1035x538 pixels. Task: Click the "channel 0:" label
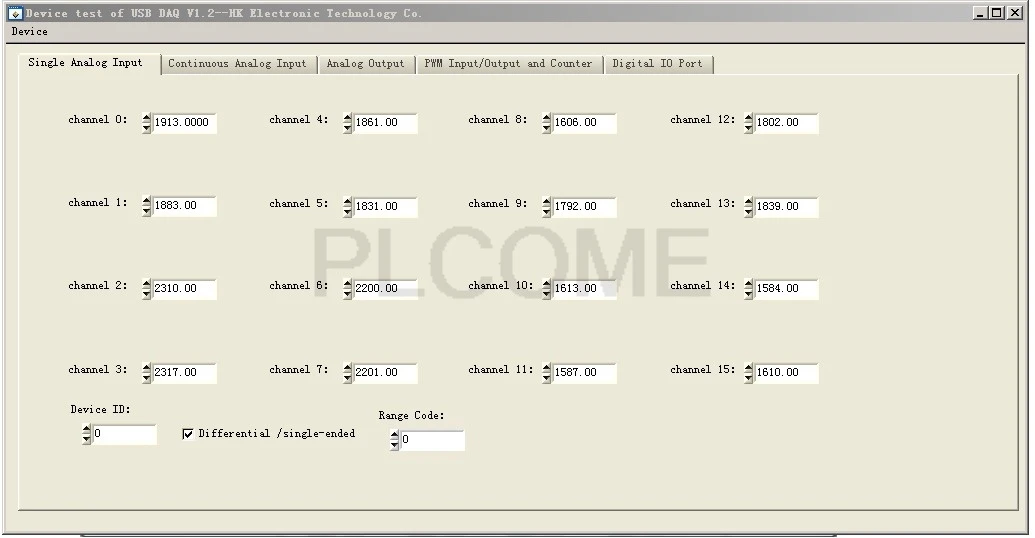[98, 120]
